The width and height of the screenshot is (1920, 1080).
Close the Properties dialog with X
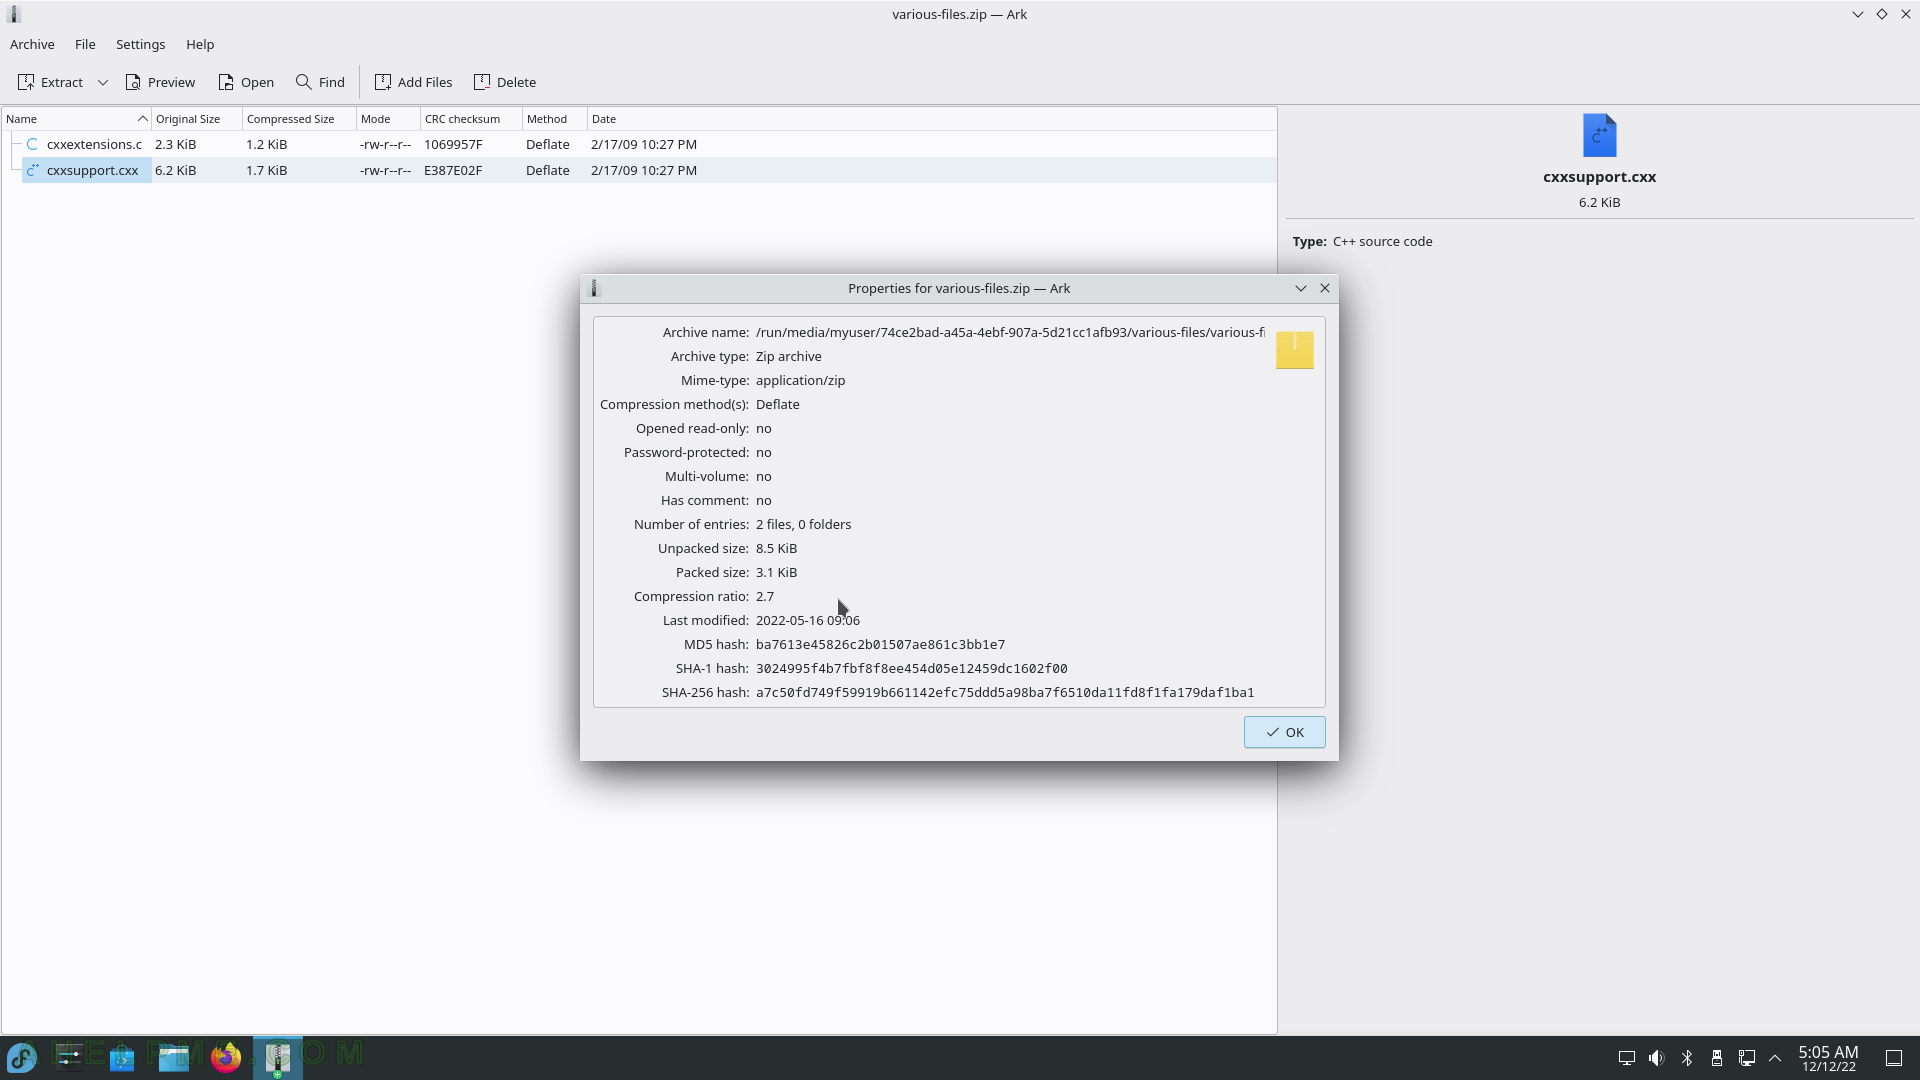1325,288
